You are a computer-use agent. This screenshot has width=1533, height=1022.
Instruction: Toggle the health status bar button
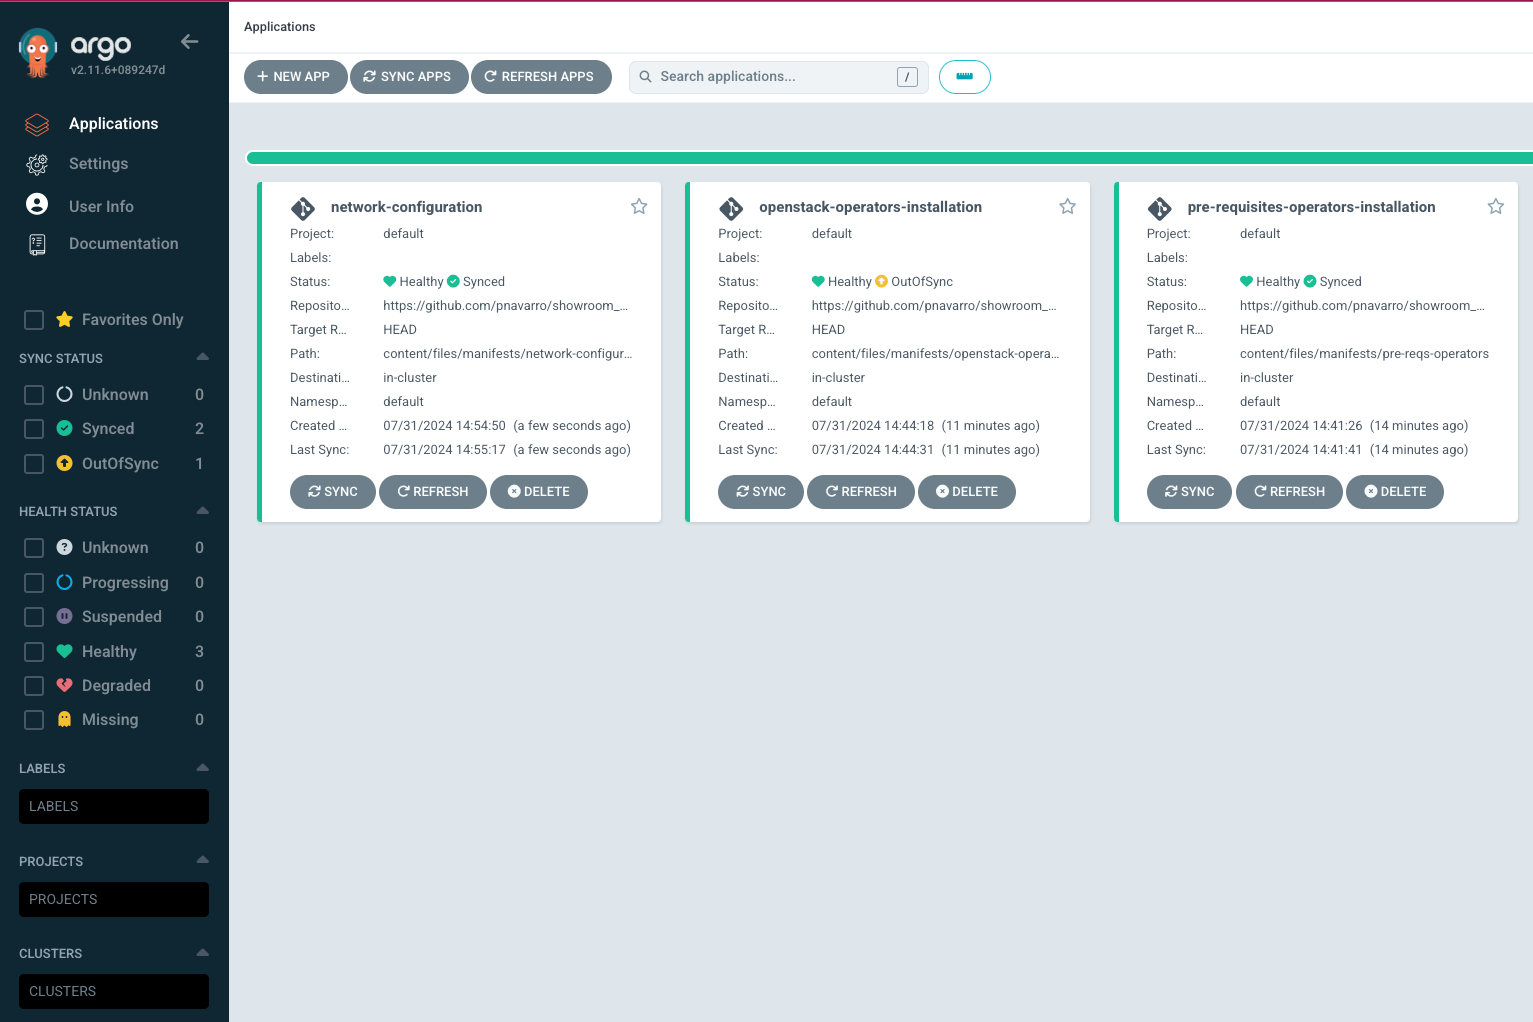point(964,77)
